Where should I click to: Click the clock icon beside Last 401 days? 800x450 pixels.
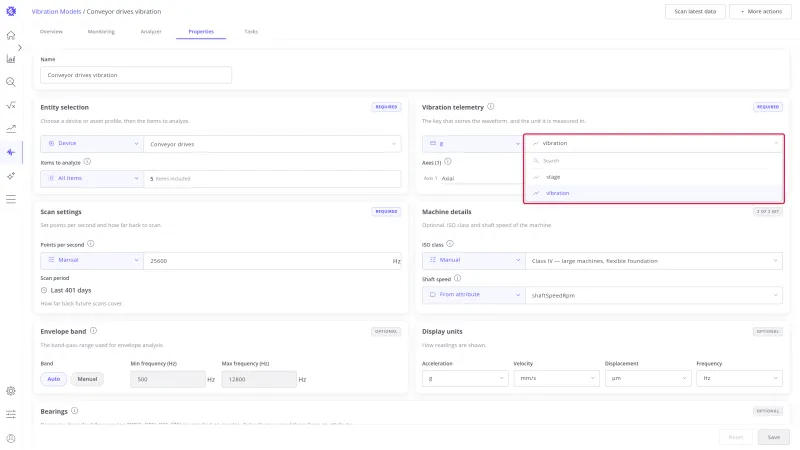pyautogui.click(x=44, y=290)
